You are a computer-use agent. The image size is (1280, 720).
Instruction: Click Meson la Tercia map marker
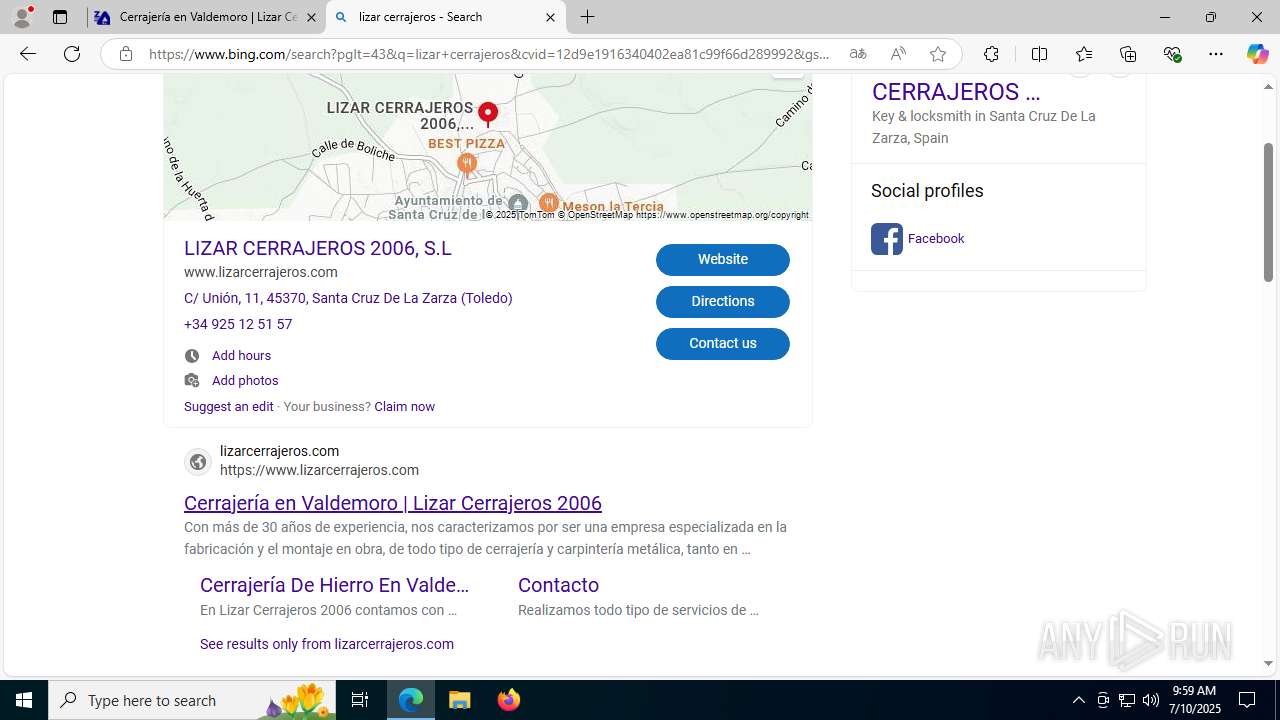pyautogui.click(x=548, y=205)
